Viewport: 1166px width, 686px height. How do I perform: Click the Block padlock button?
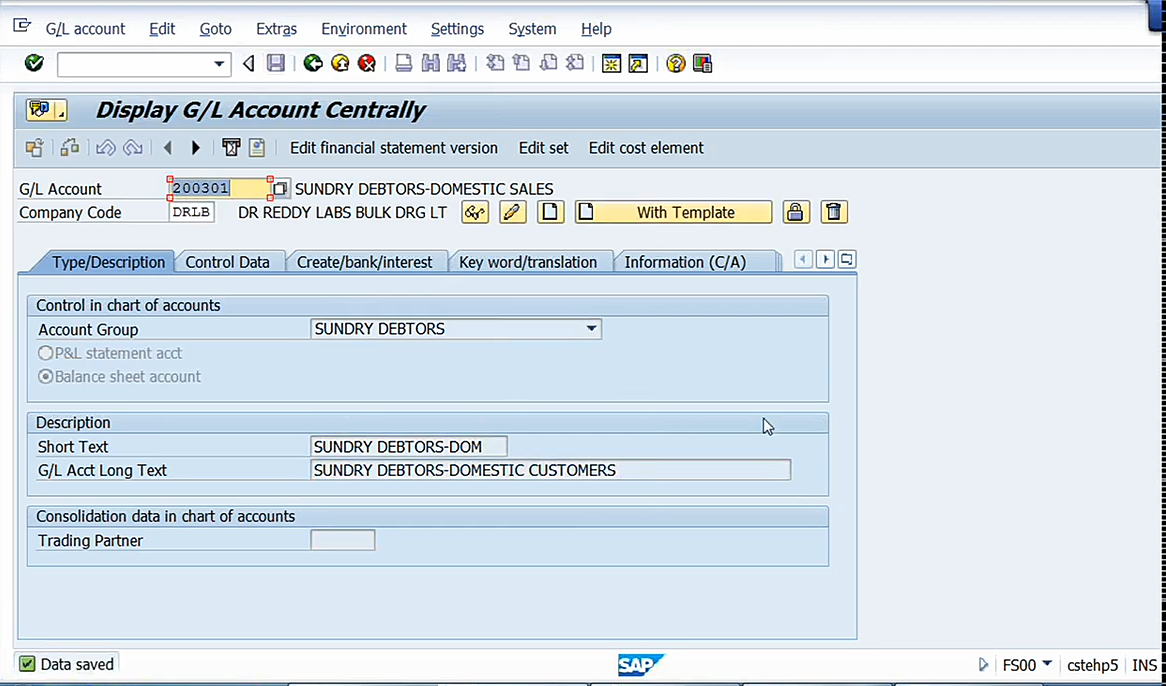[x=795, y=213]
